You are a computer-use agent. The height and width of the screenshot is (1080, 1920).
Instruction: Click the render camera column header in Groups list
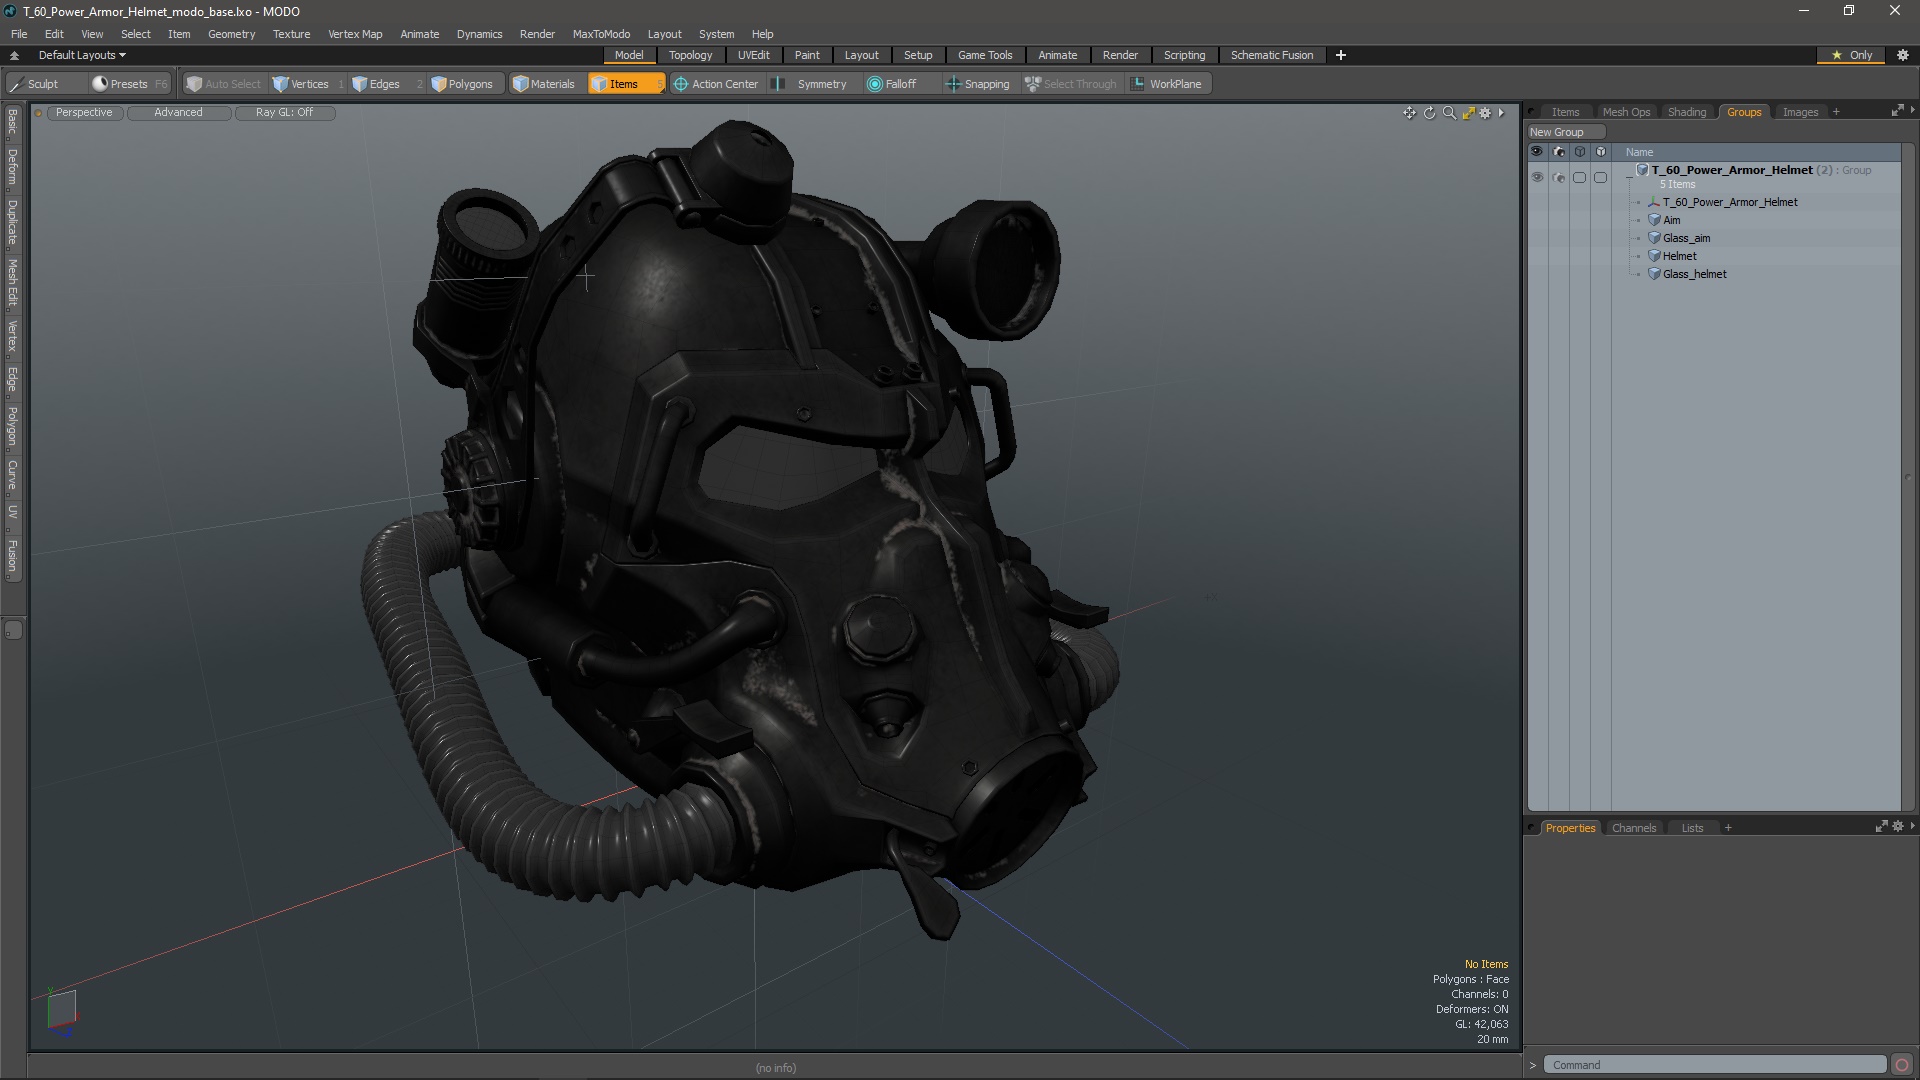click(x=1558, y=152)
